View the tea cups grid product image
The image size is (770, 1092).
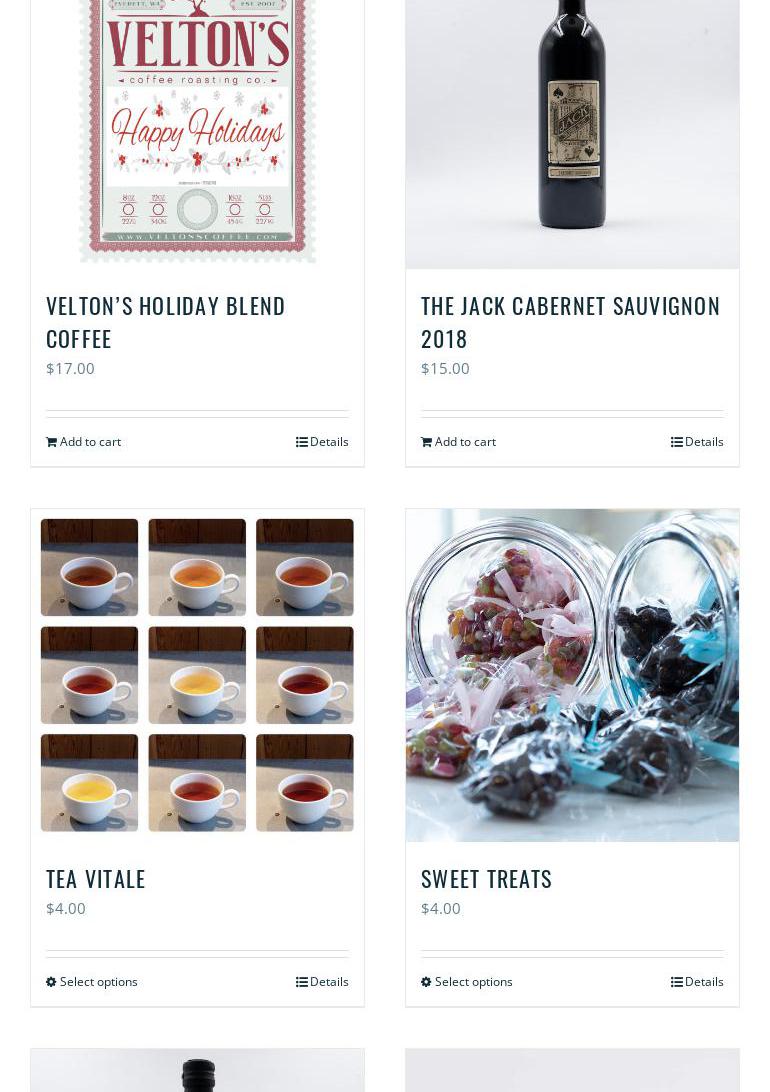[198, 675]
